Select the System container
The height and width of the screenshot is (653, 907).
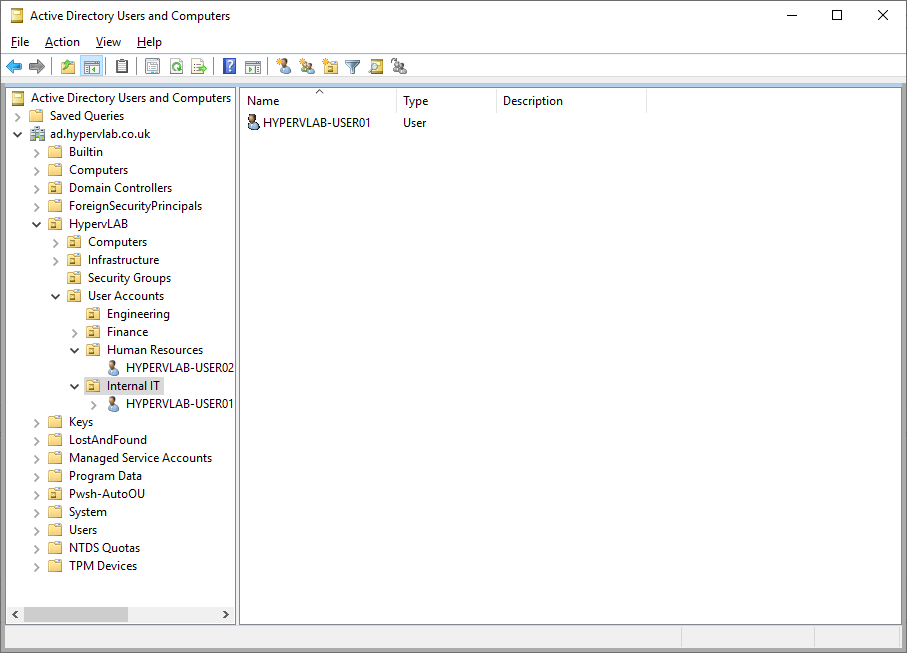coord(88,512)
